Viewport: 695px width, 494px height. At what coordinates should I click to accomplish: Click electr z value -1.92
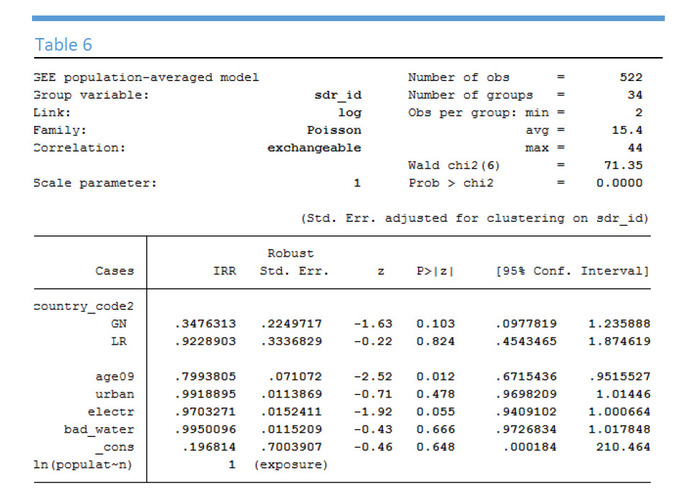(x=373, y=412)
